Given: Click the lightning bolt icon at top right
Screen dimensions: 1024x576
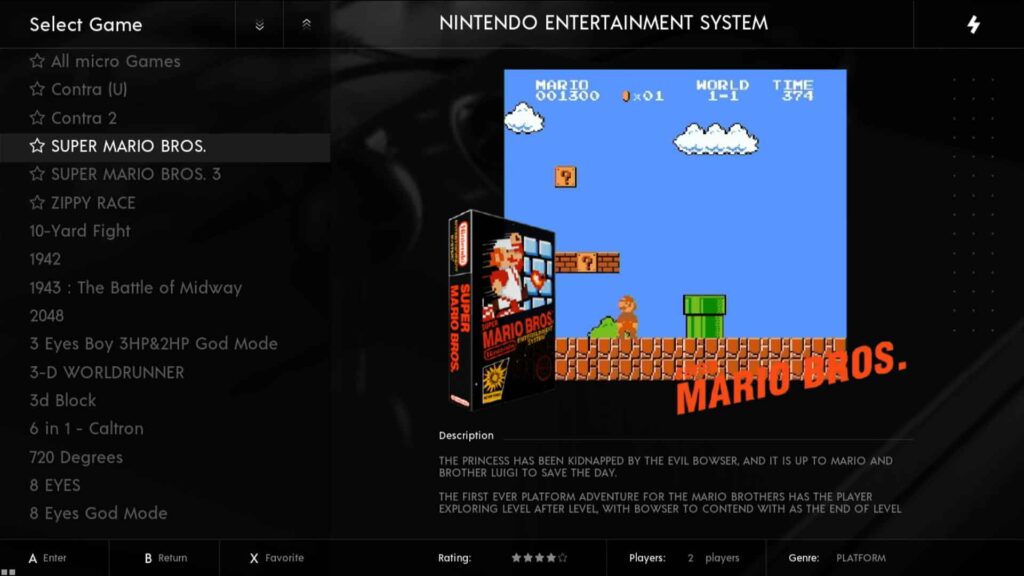Looking at the screenshot, I should (x=973, y=24).
